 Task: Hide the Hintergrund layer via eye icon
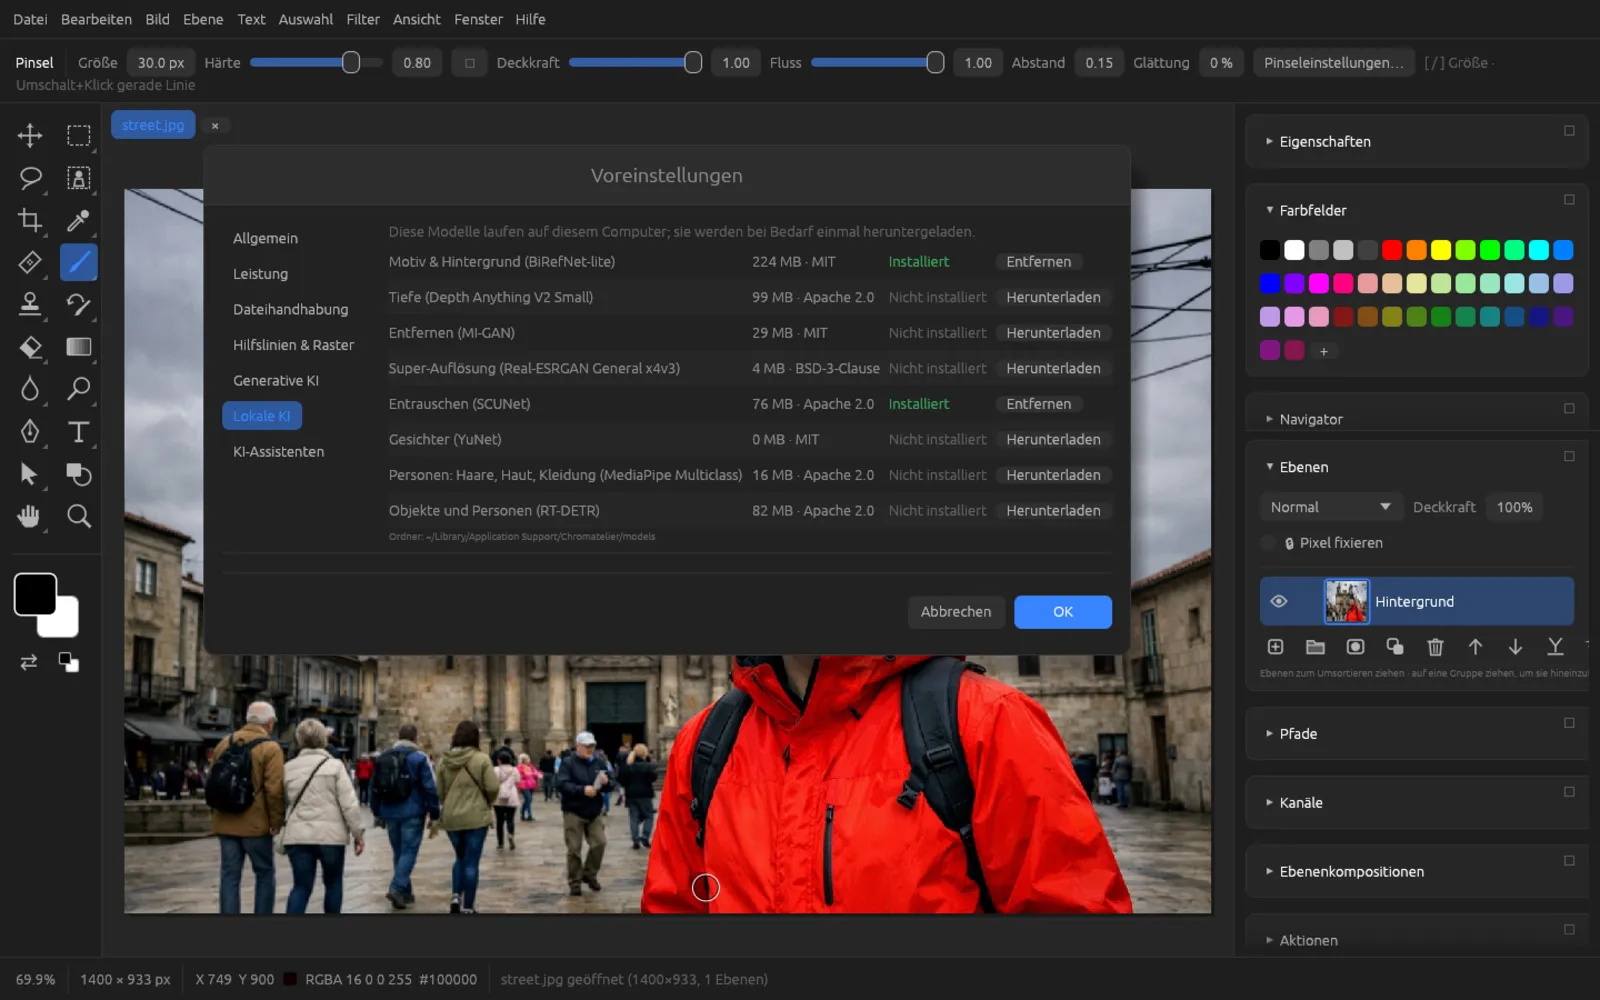1278,601
